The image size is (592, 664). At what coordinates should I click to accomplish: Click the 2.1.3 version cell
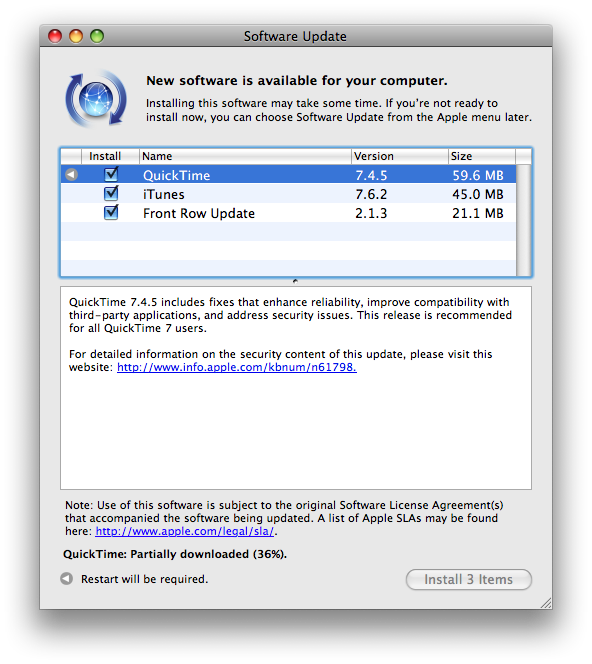coord(371,213)
